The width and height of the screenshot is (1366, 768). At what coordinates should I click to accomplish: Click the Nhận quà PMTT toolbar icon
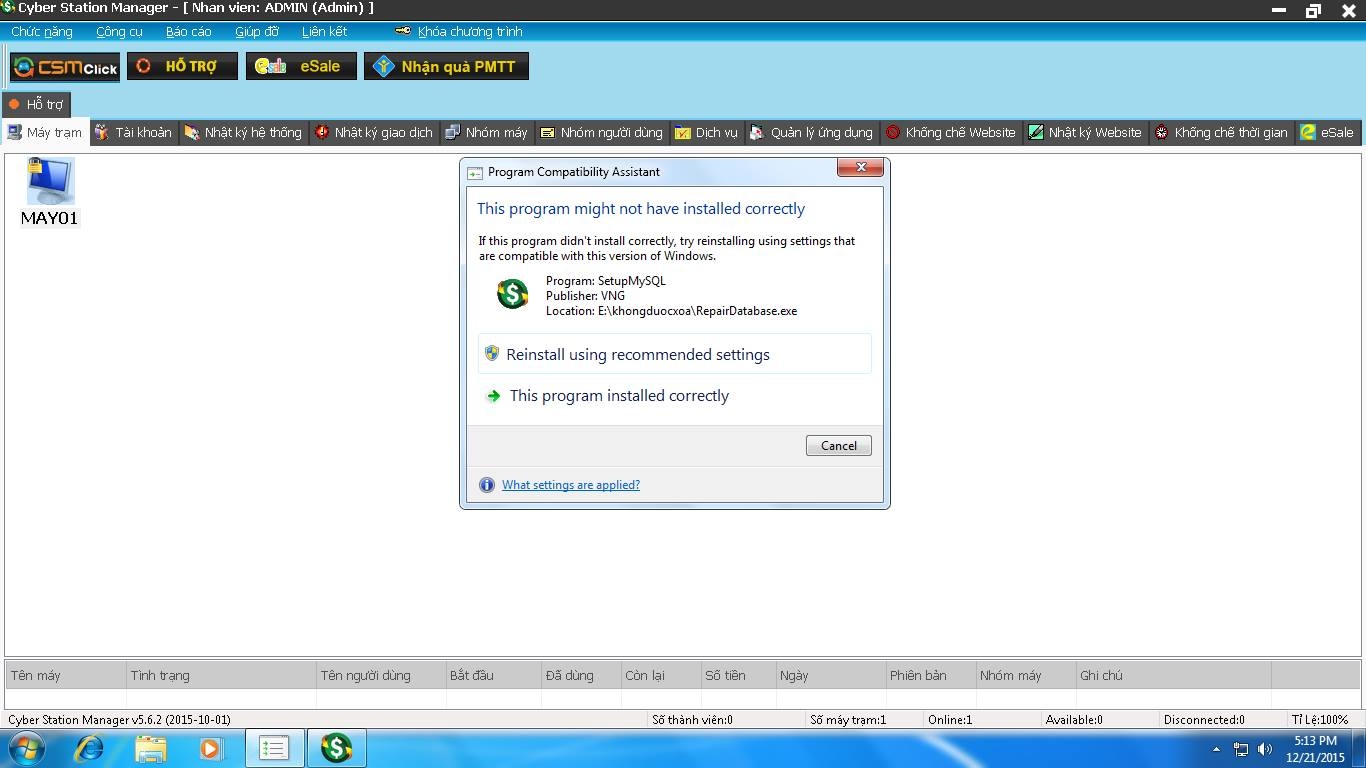coord(446,66)
